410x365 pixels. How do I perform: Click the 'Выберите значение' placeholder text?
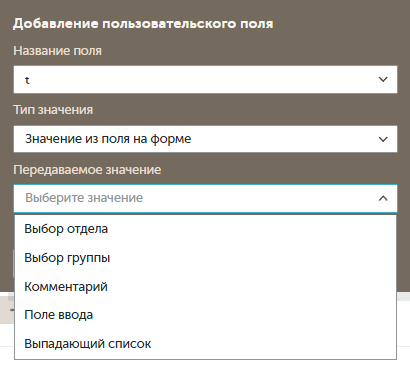pos(84,198)
